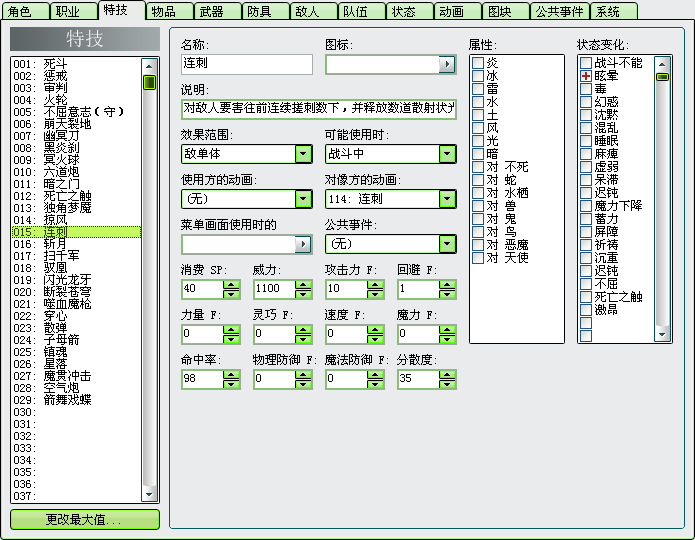Select skill 016: 斩月
This screenshot has width=695, height=540.
(76, 244)
